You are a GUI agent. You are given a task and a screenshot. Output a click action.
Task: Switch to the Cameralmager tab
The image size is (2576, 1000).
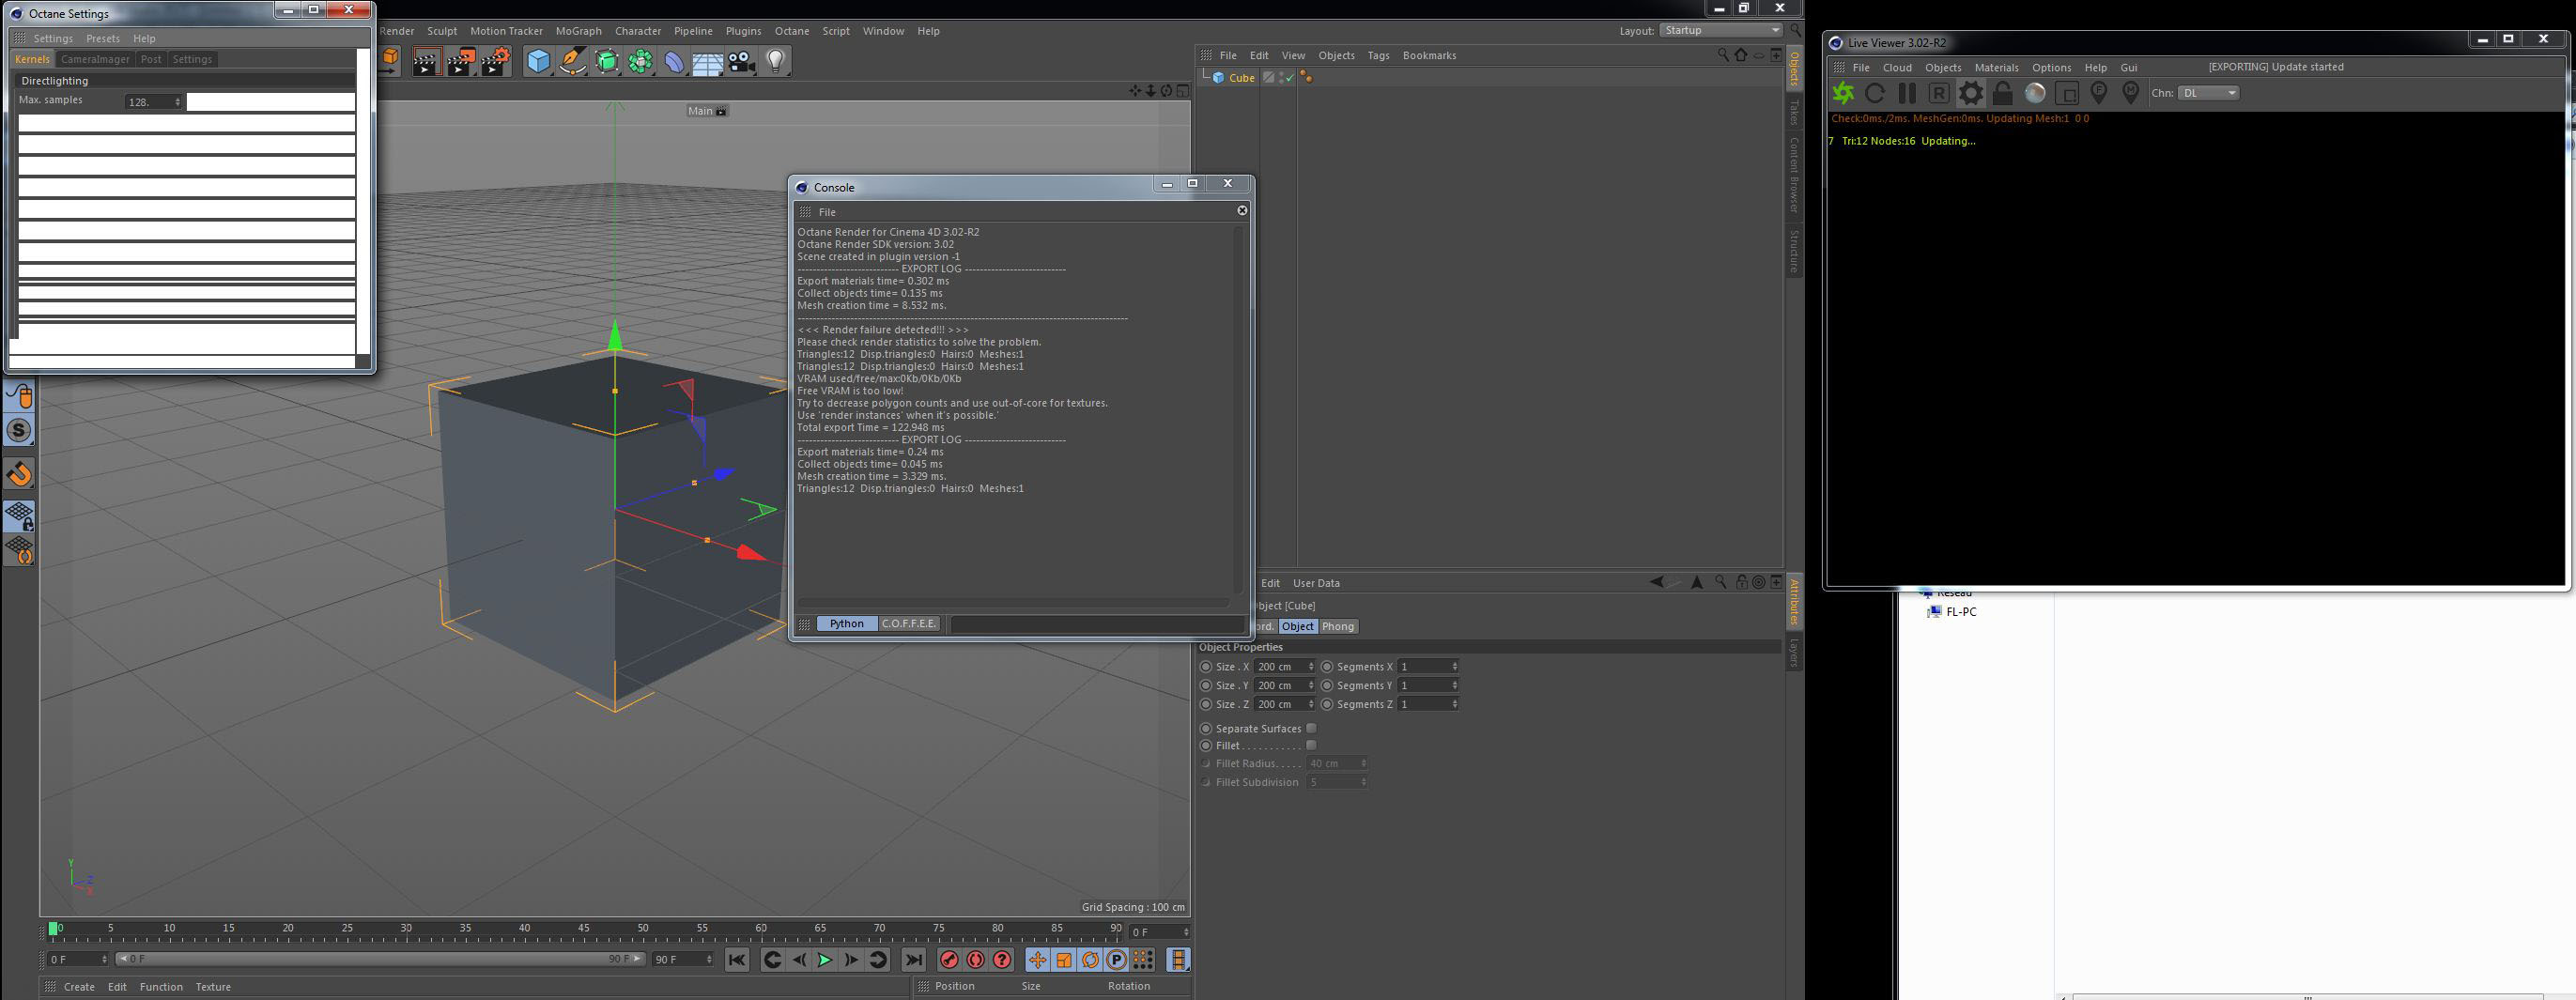(x=95, y=60)
